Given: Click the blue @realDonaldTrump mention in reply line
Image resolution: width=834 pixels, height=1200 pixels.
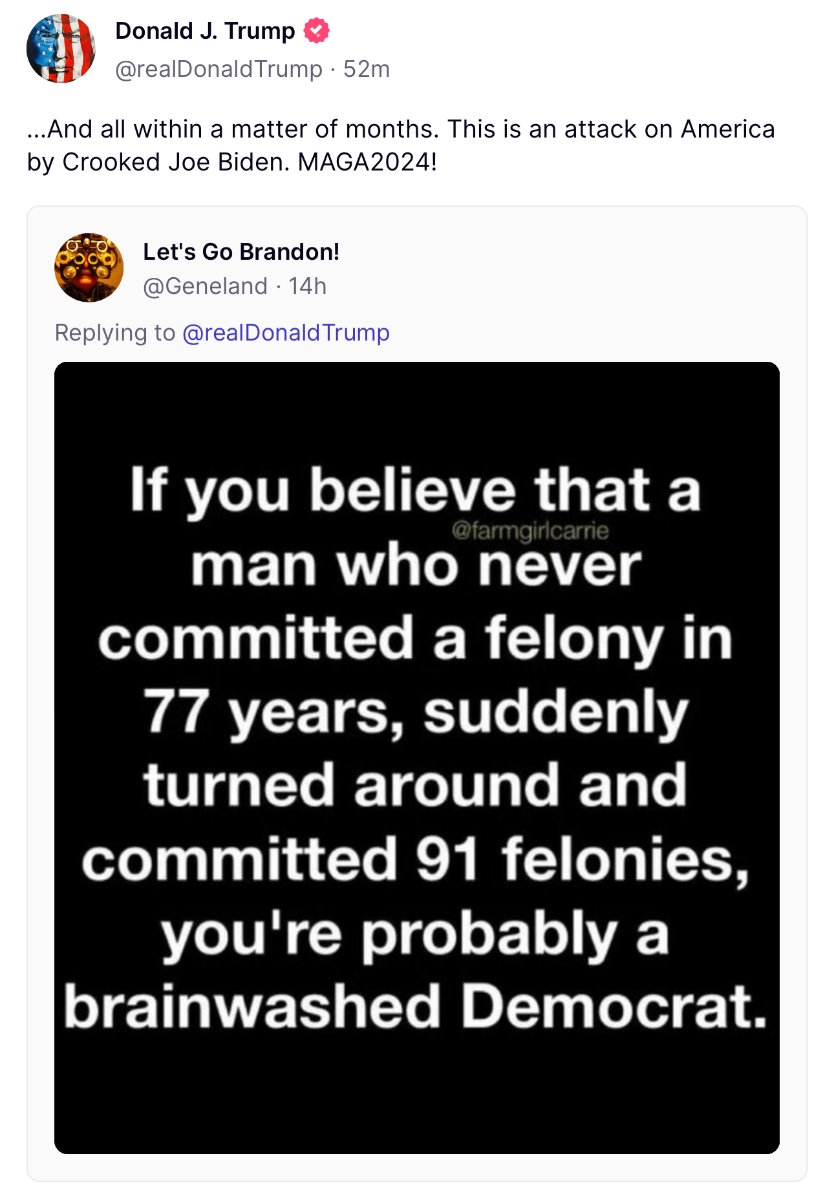Looking at the screenshot, I should pos(286,333).
